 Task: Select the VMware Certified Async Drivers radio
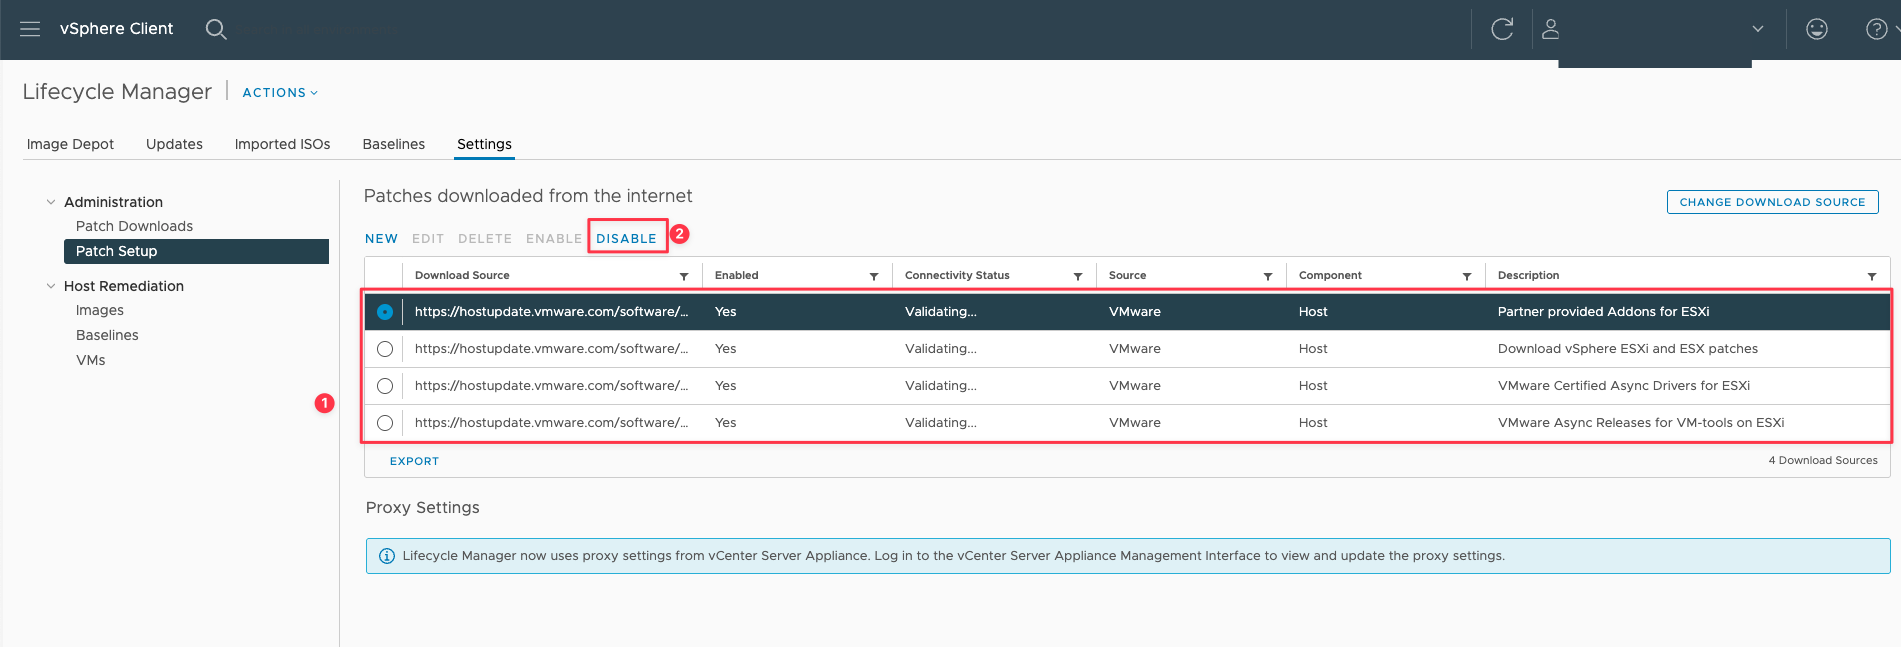(x=385, y=386)
